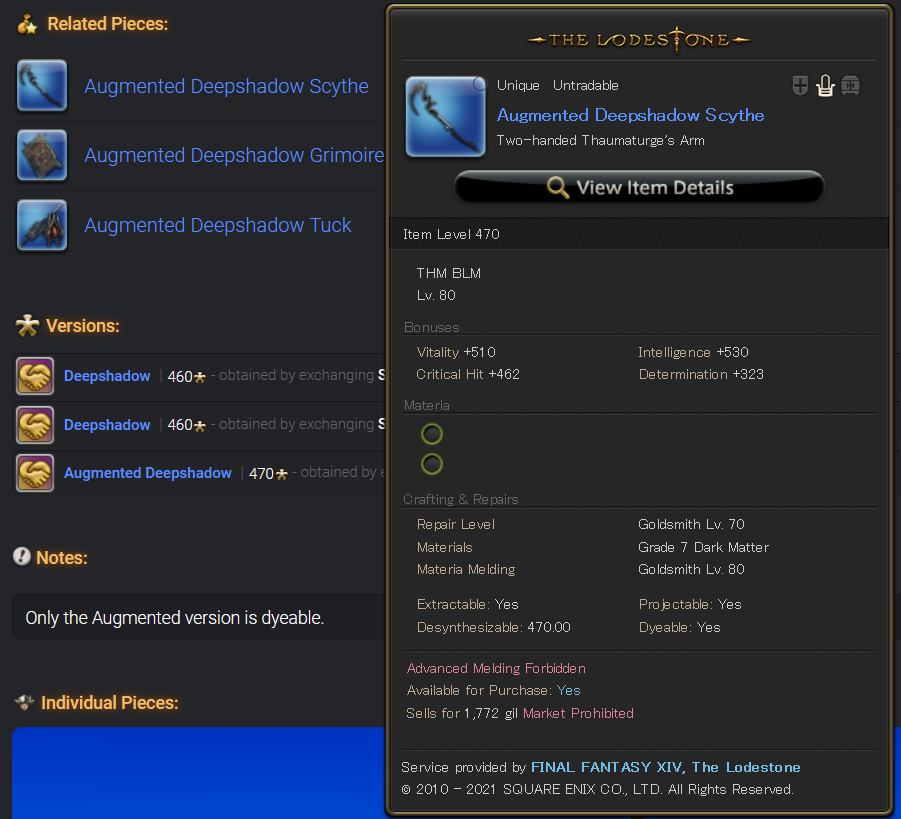Follow The Lodestone link in tooltip footer
The height and width of the screenshot is (819, 901).
click(x=746, y=767)
